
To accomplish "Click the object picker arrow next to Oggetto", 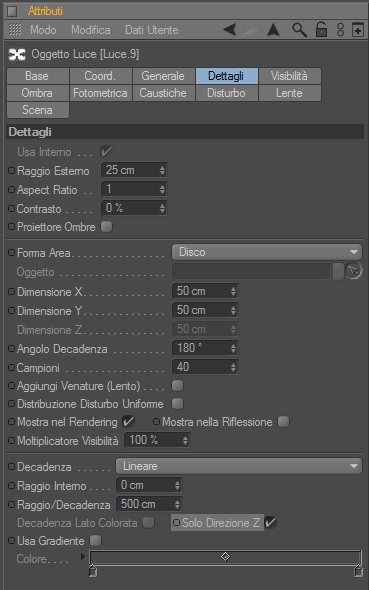I will point(353,271).
